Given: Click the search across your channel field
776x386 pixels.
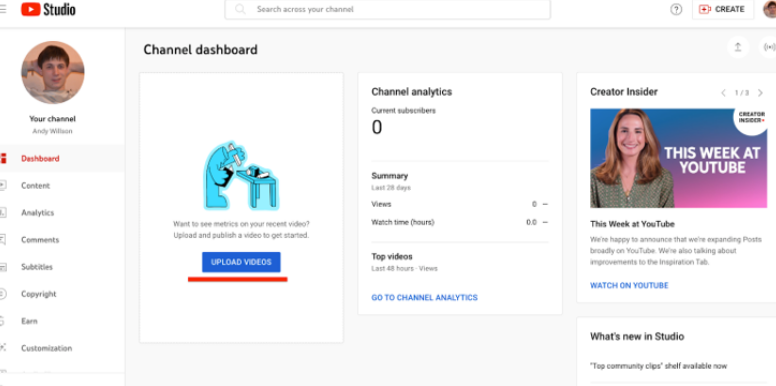Looking at the screenshot, I should point(388,9).
